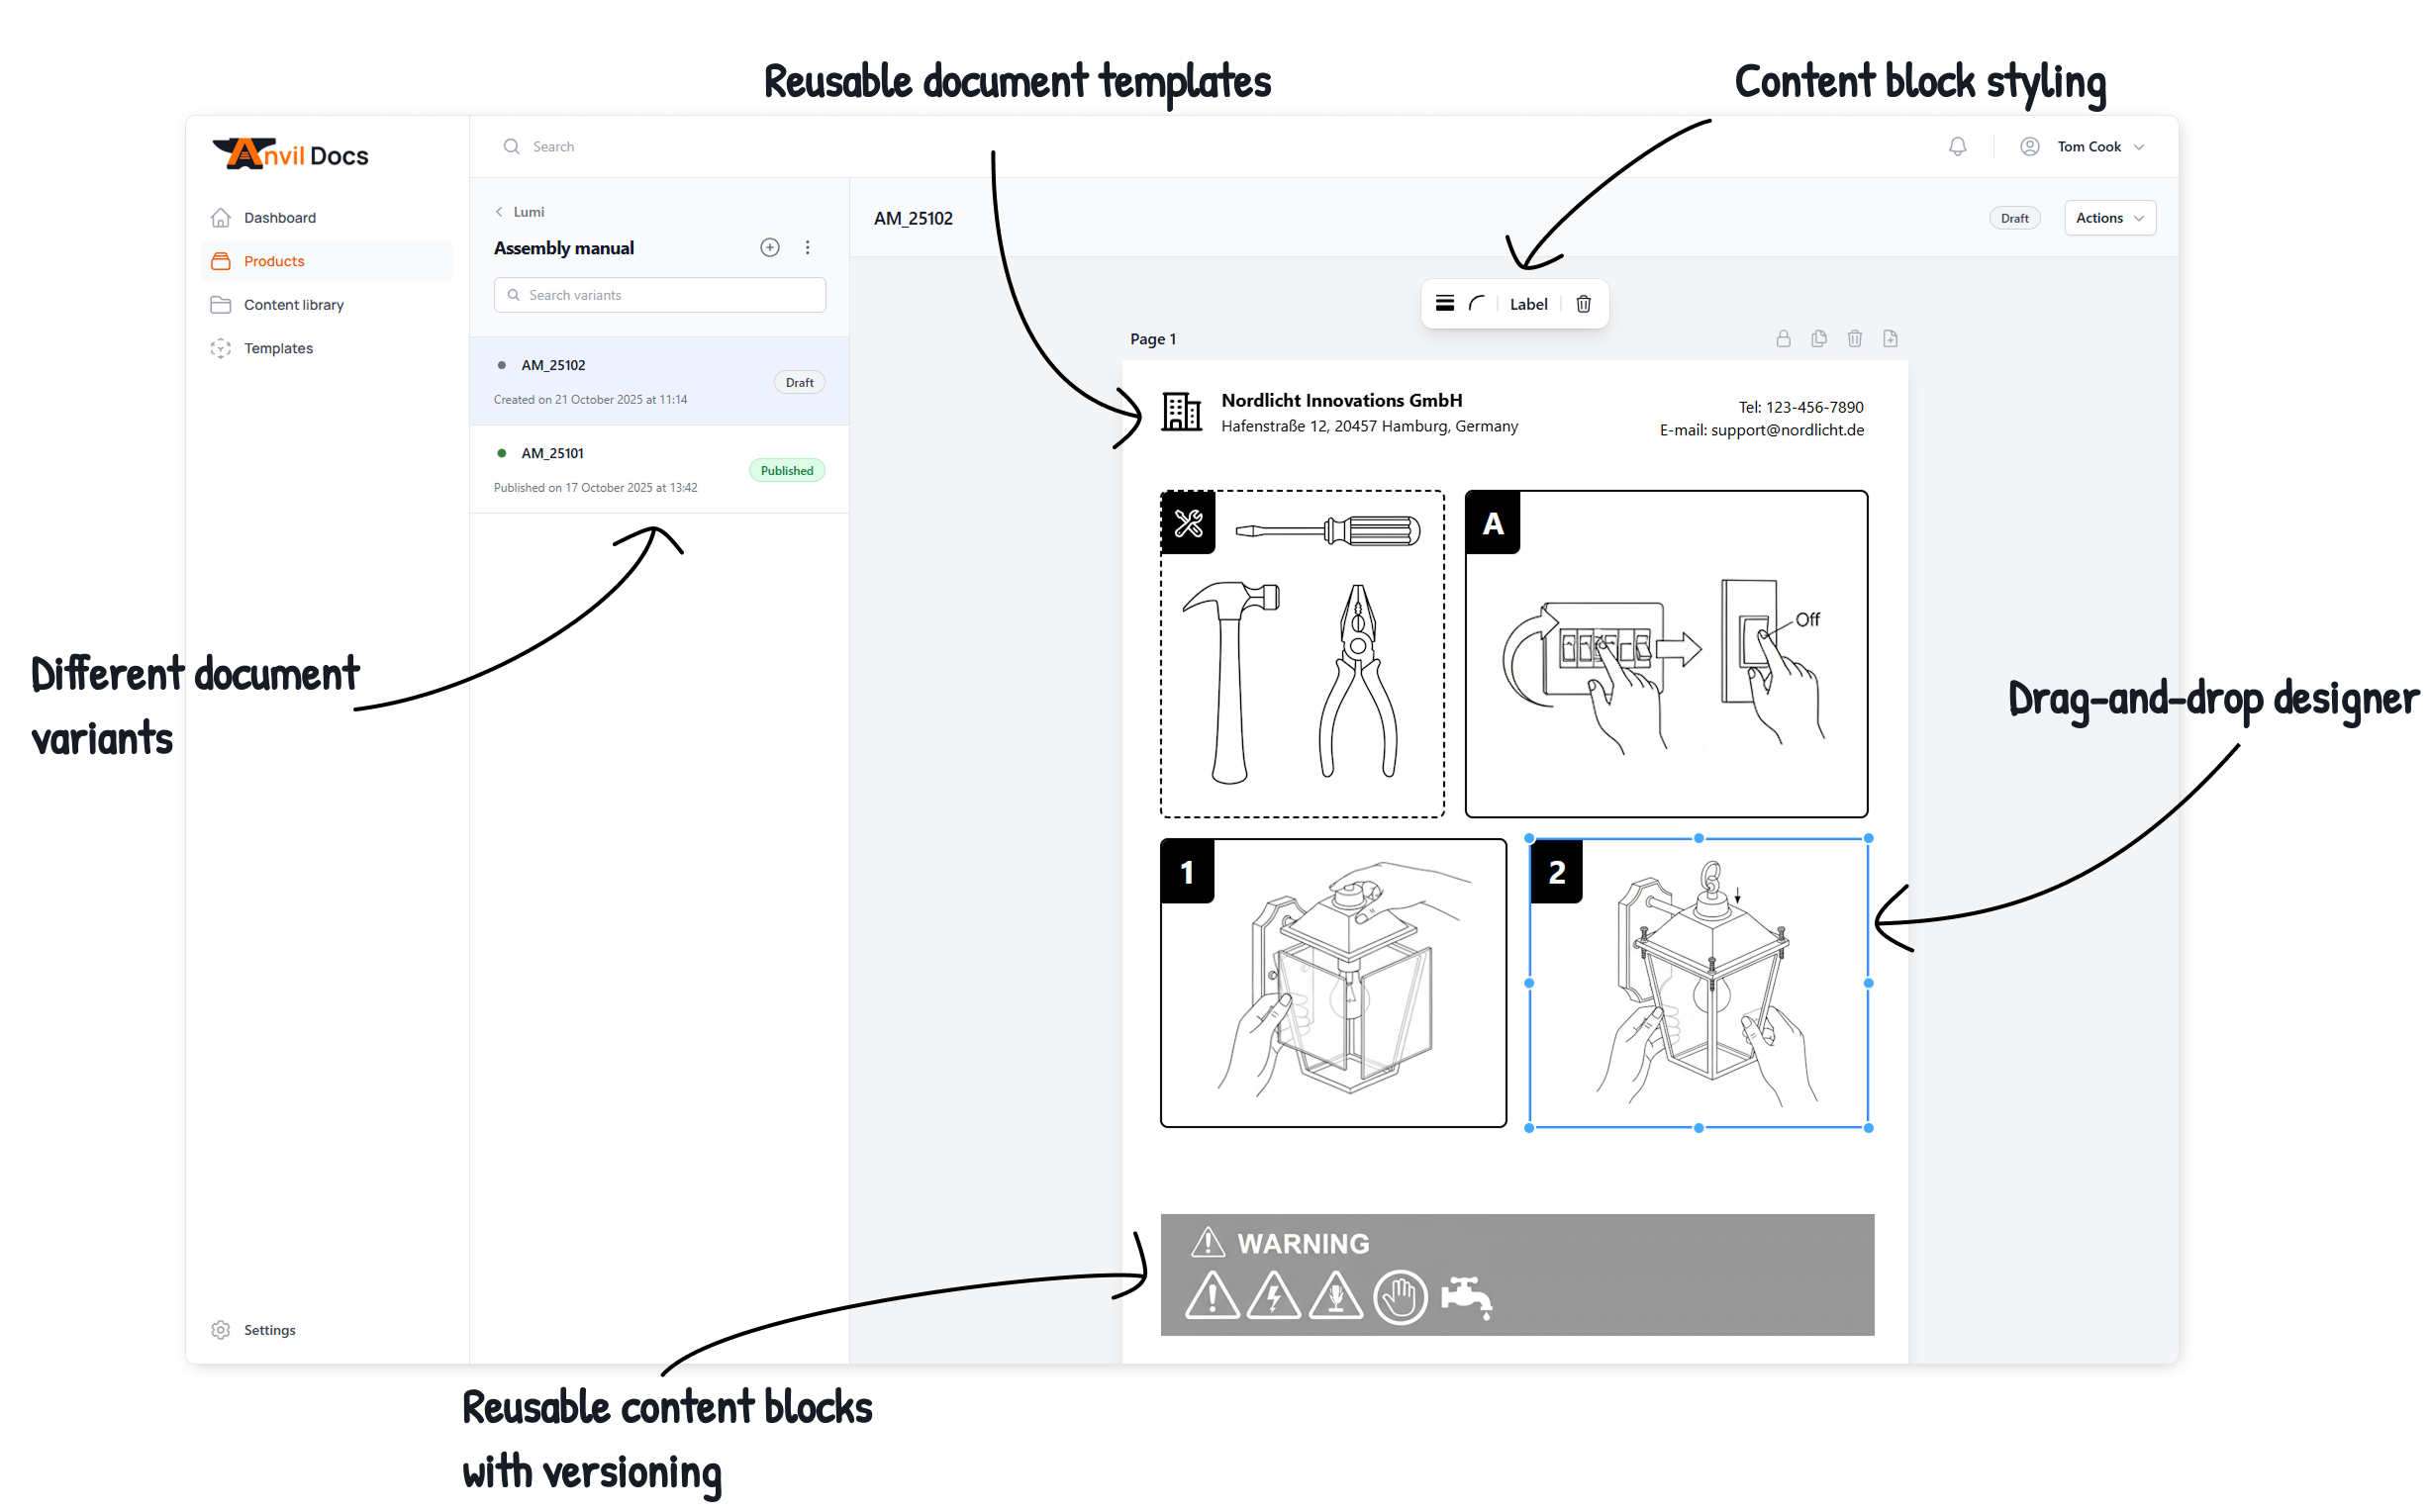Select the published AM_25101 variant
The height and width of the screenshot is (1512, 2429).
point(659,467)
